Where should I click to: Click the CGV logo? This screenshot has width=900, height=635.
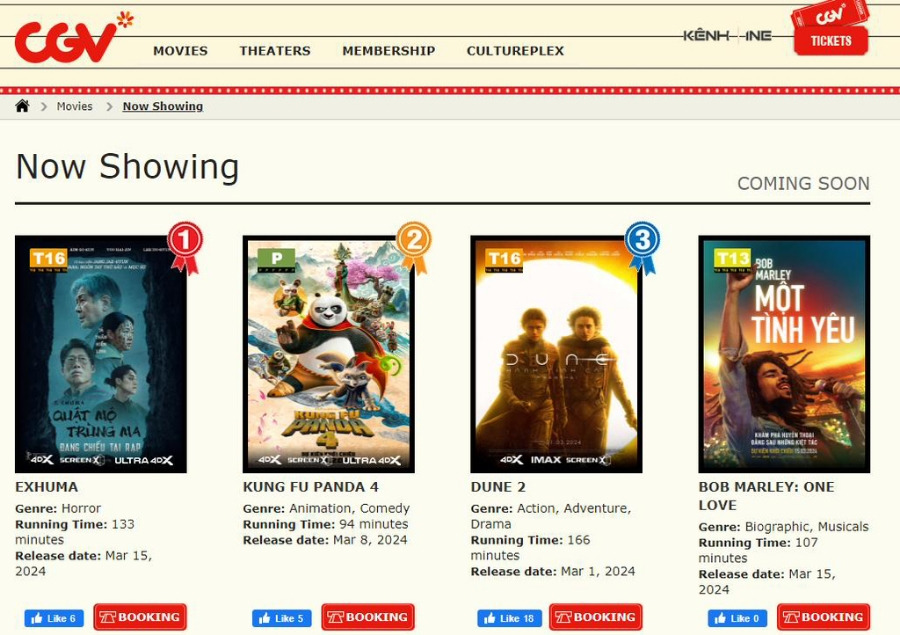pyautogui.click(x=73, y=37)
